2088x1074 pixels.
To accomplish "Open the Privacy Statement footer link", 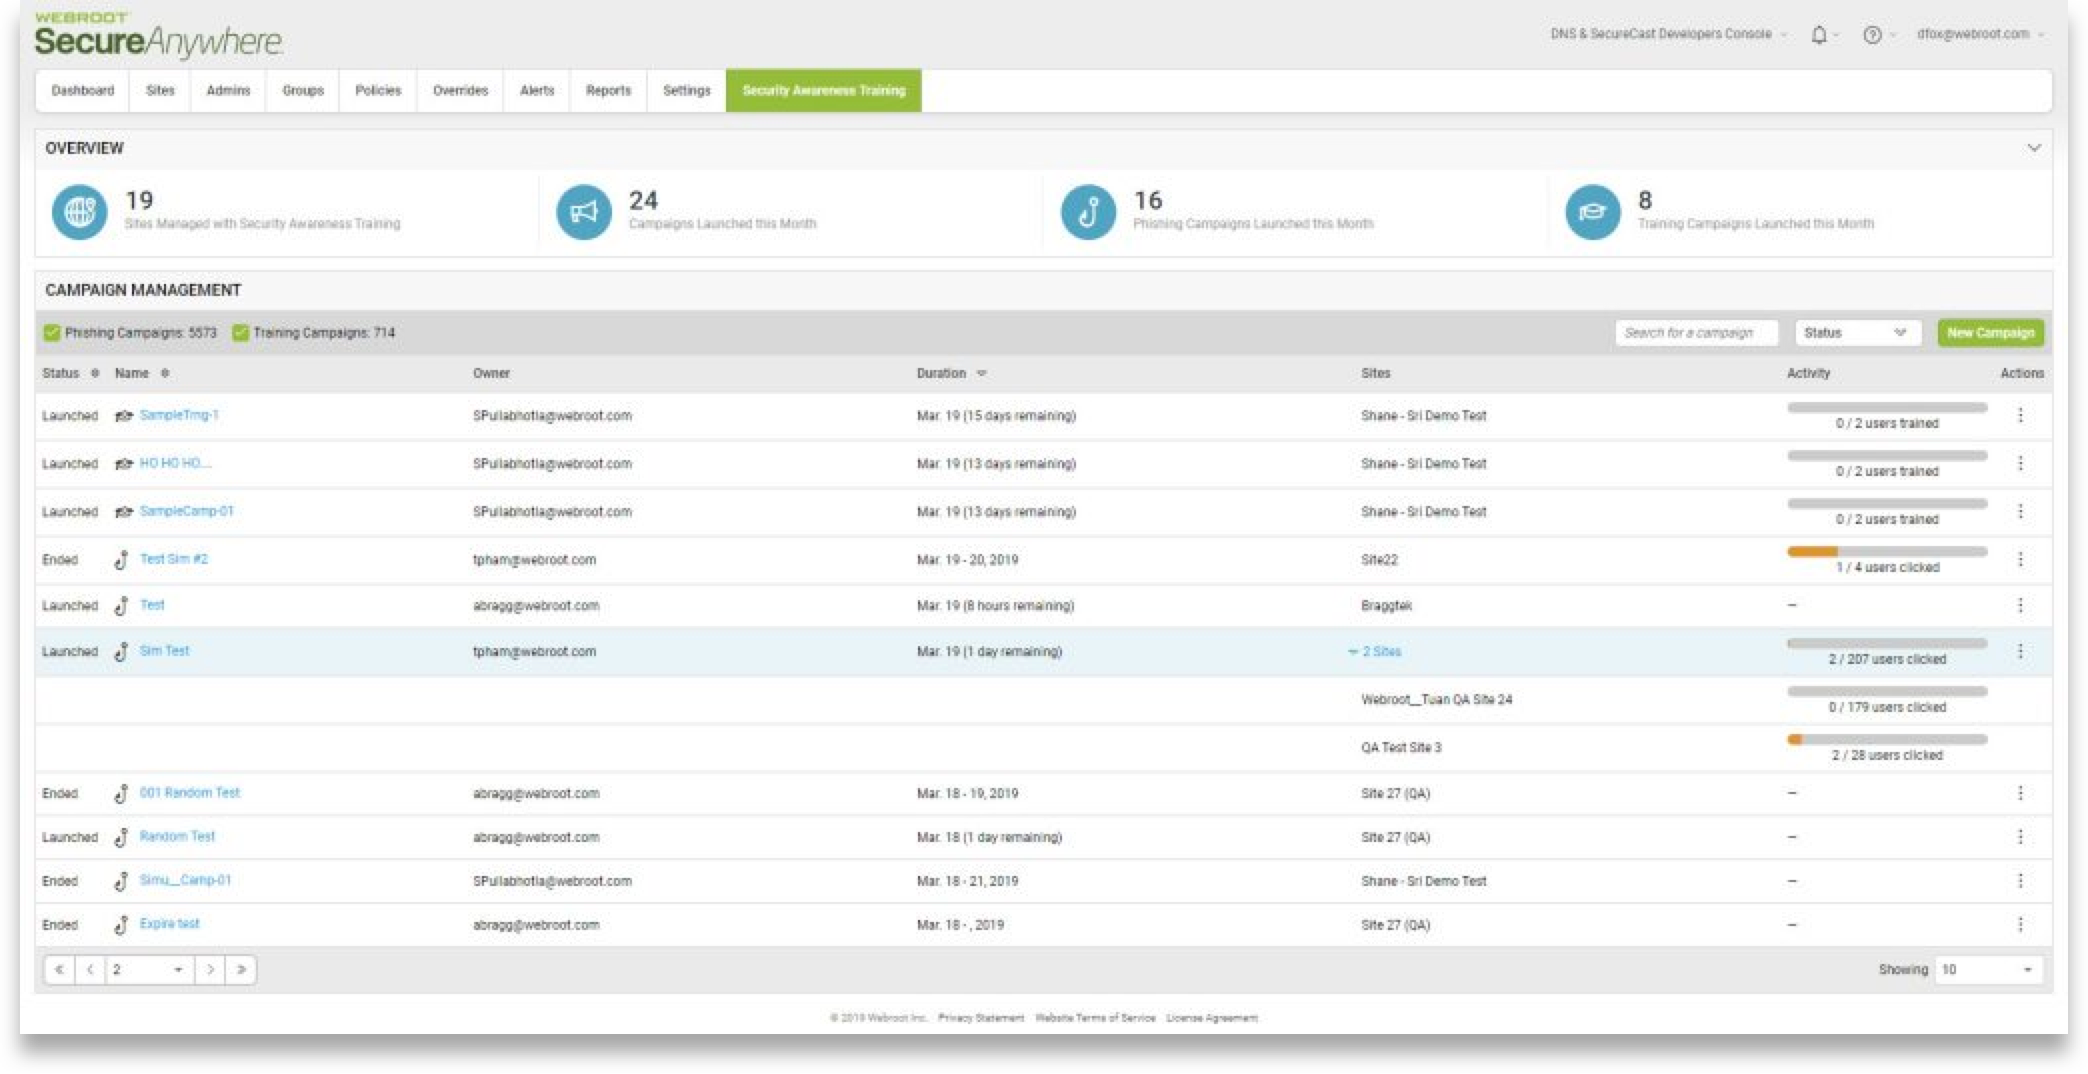I will [x=981, y=1018].
